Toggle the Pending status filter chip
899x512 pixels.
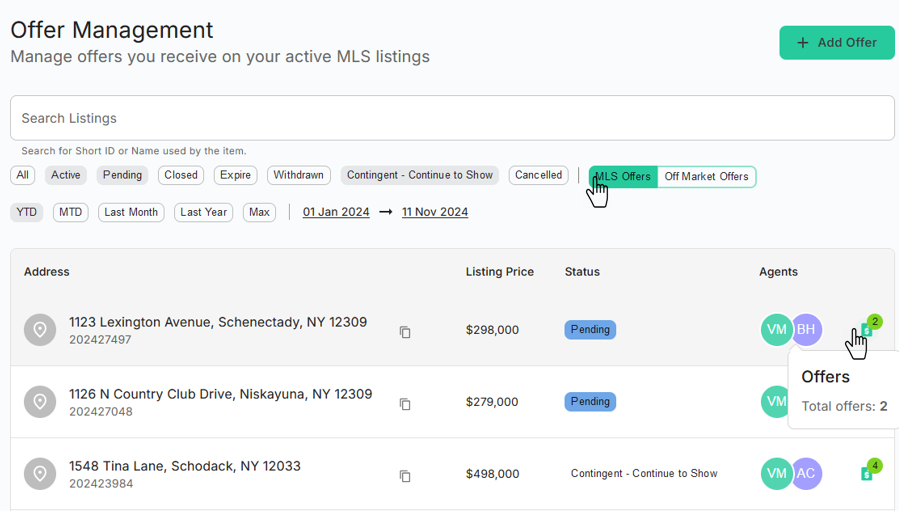[123, 175]
